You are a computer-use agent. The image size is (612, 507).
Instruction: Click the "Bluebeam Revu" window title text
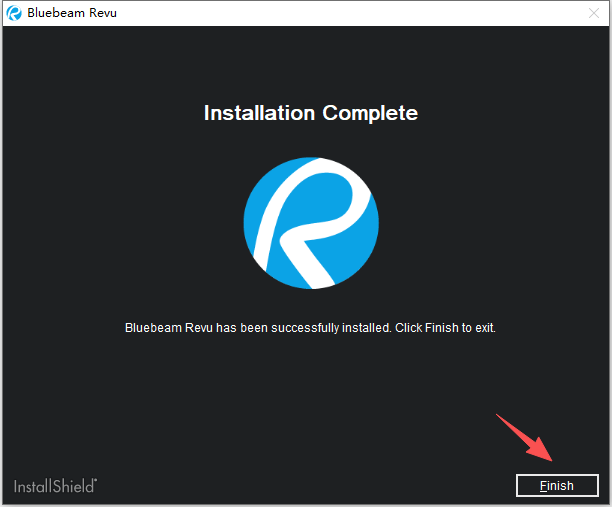coord(72,13)
